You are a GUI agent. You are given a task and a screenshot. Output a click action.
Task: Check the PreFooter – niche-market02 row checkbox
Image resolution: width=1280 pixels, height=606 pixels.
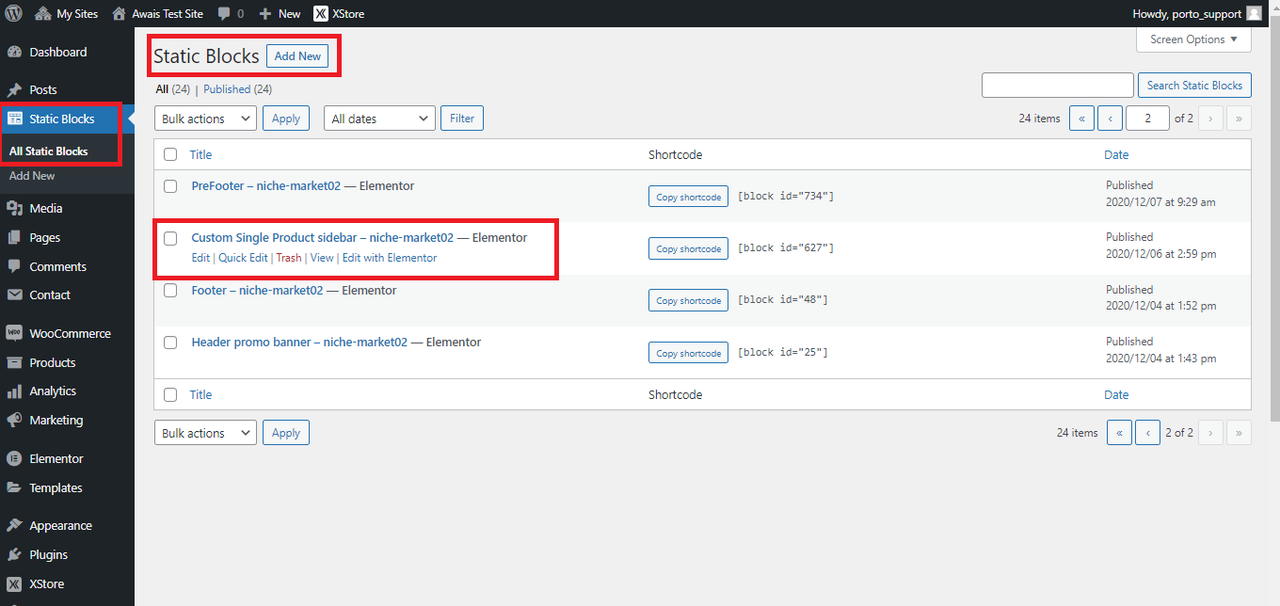pyautogui.click(x=170, y=186)
